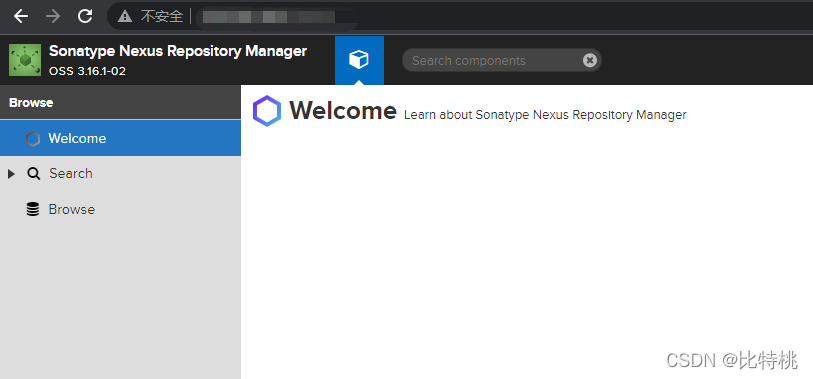Click the not-secure warning triangle icon
This screenshot has height=379, width=813.
pos(125,17)
